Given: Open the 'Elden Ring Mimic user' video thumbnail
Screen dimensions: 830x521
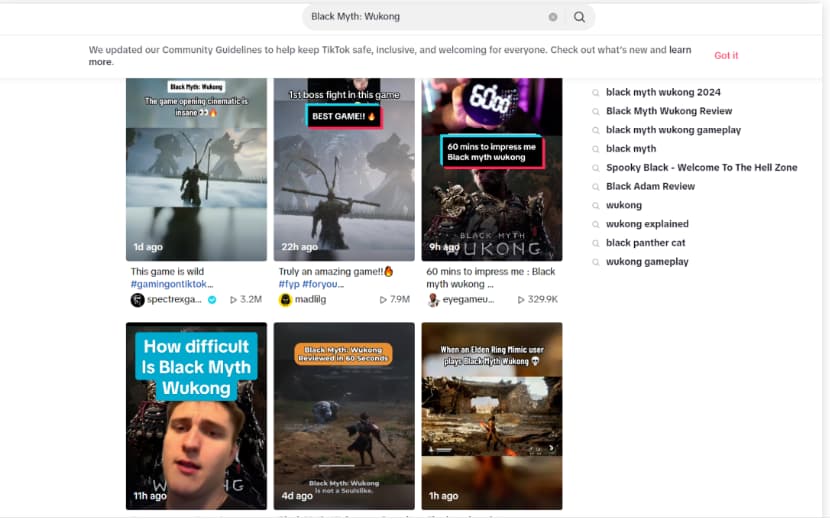Looking at the screenshot, I should click(x=492, y=416).
